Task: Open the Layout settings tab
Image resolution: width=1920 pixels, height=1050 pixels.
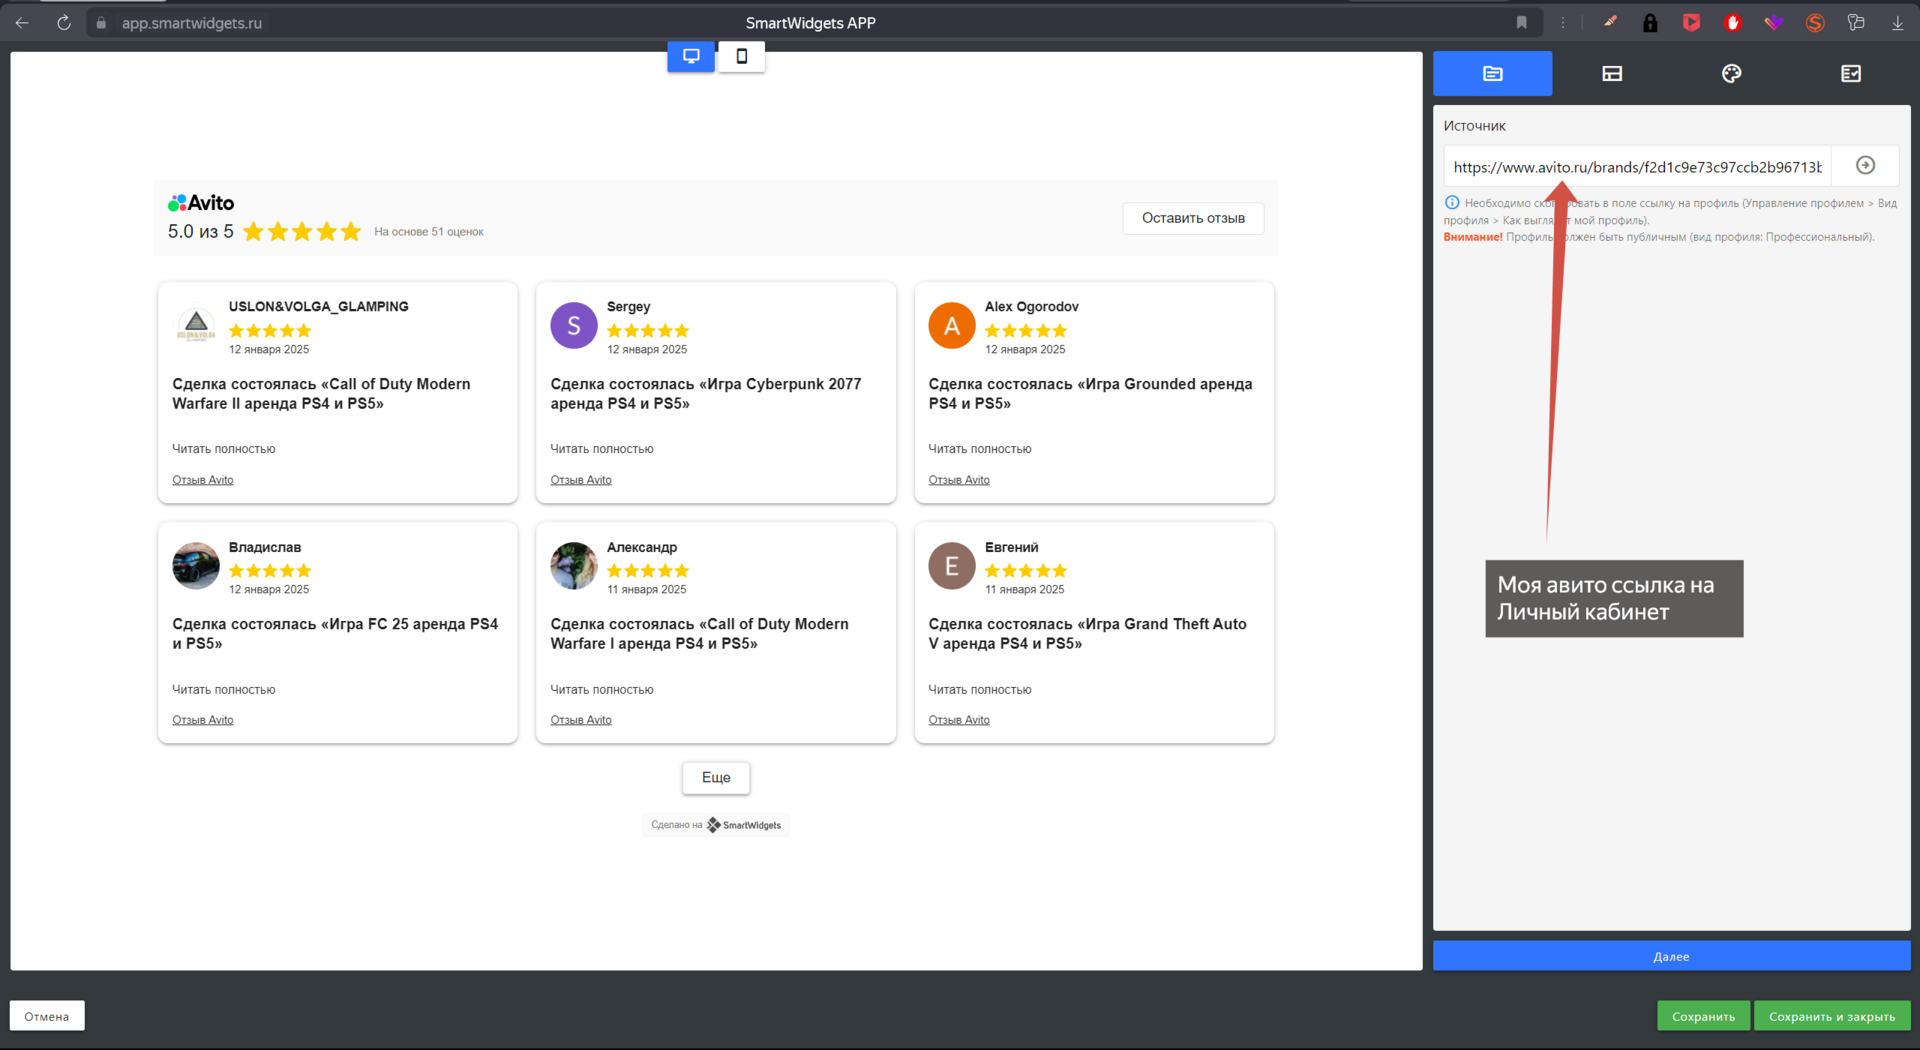Action: pyautogui.click(x=1612, y=73)
